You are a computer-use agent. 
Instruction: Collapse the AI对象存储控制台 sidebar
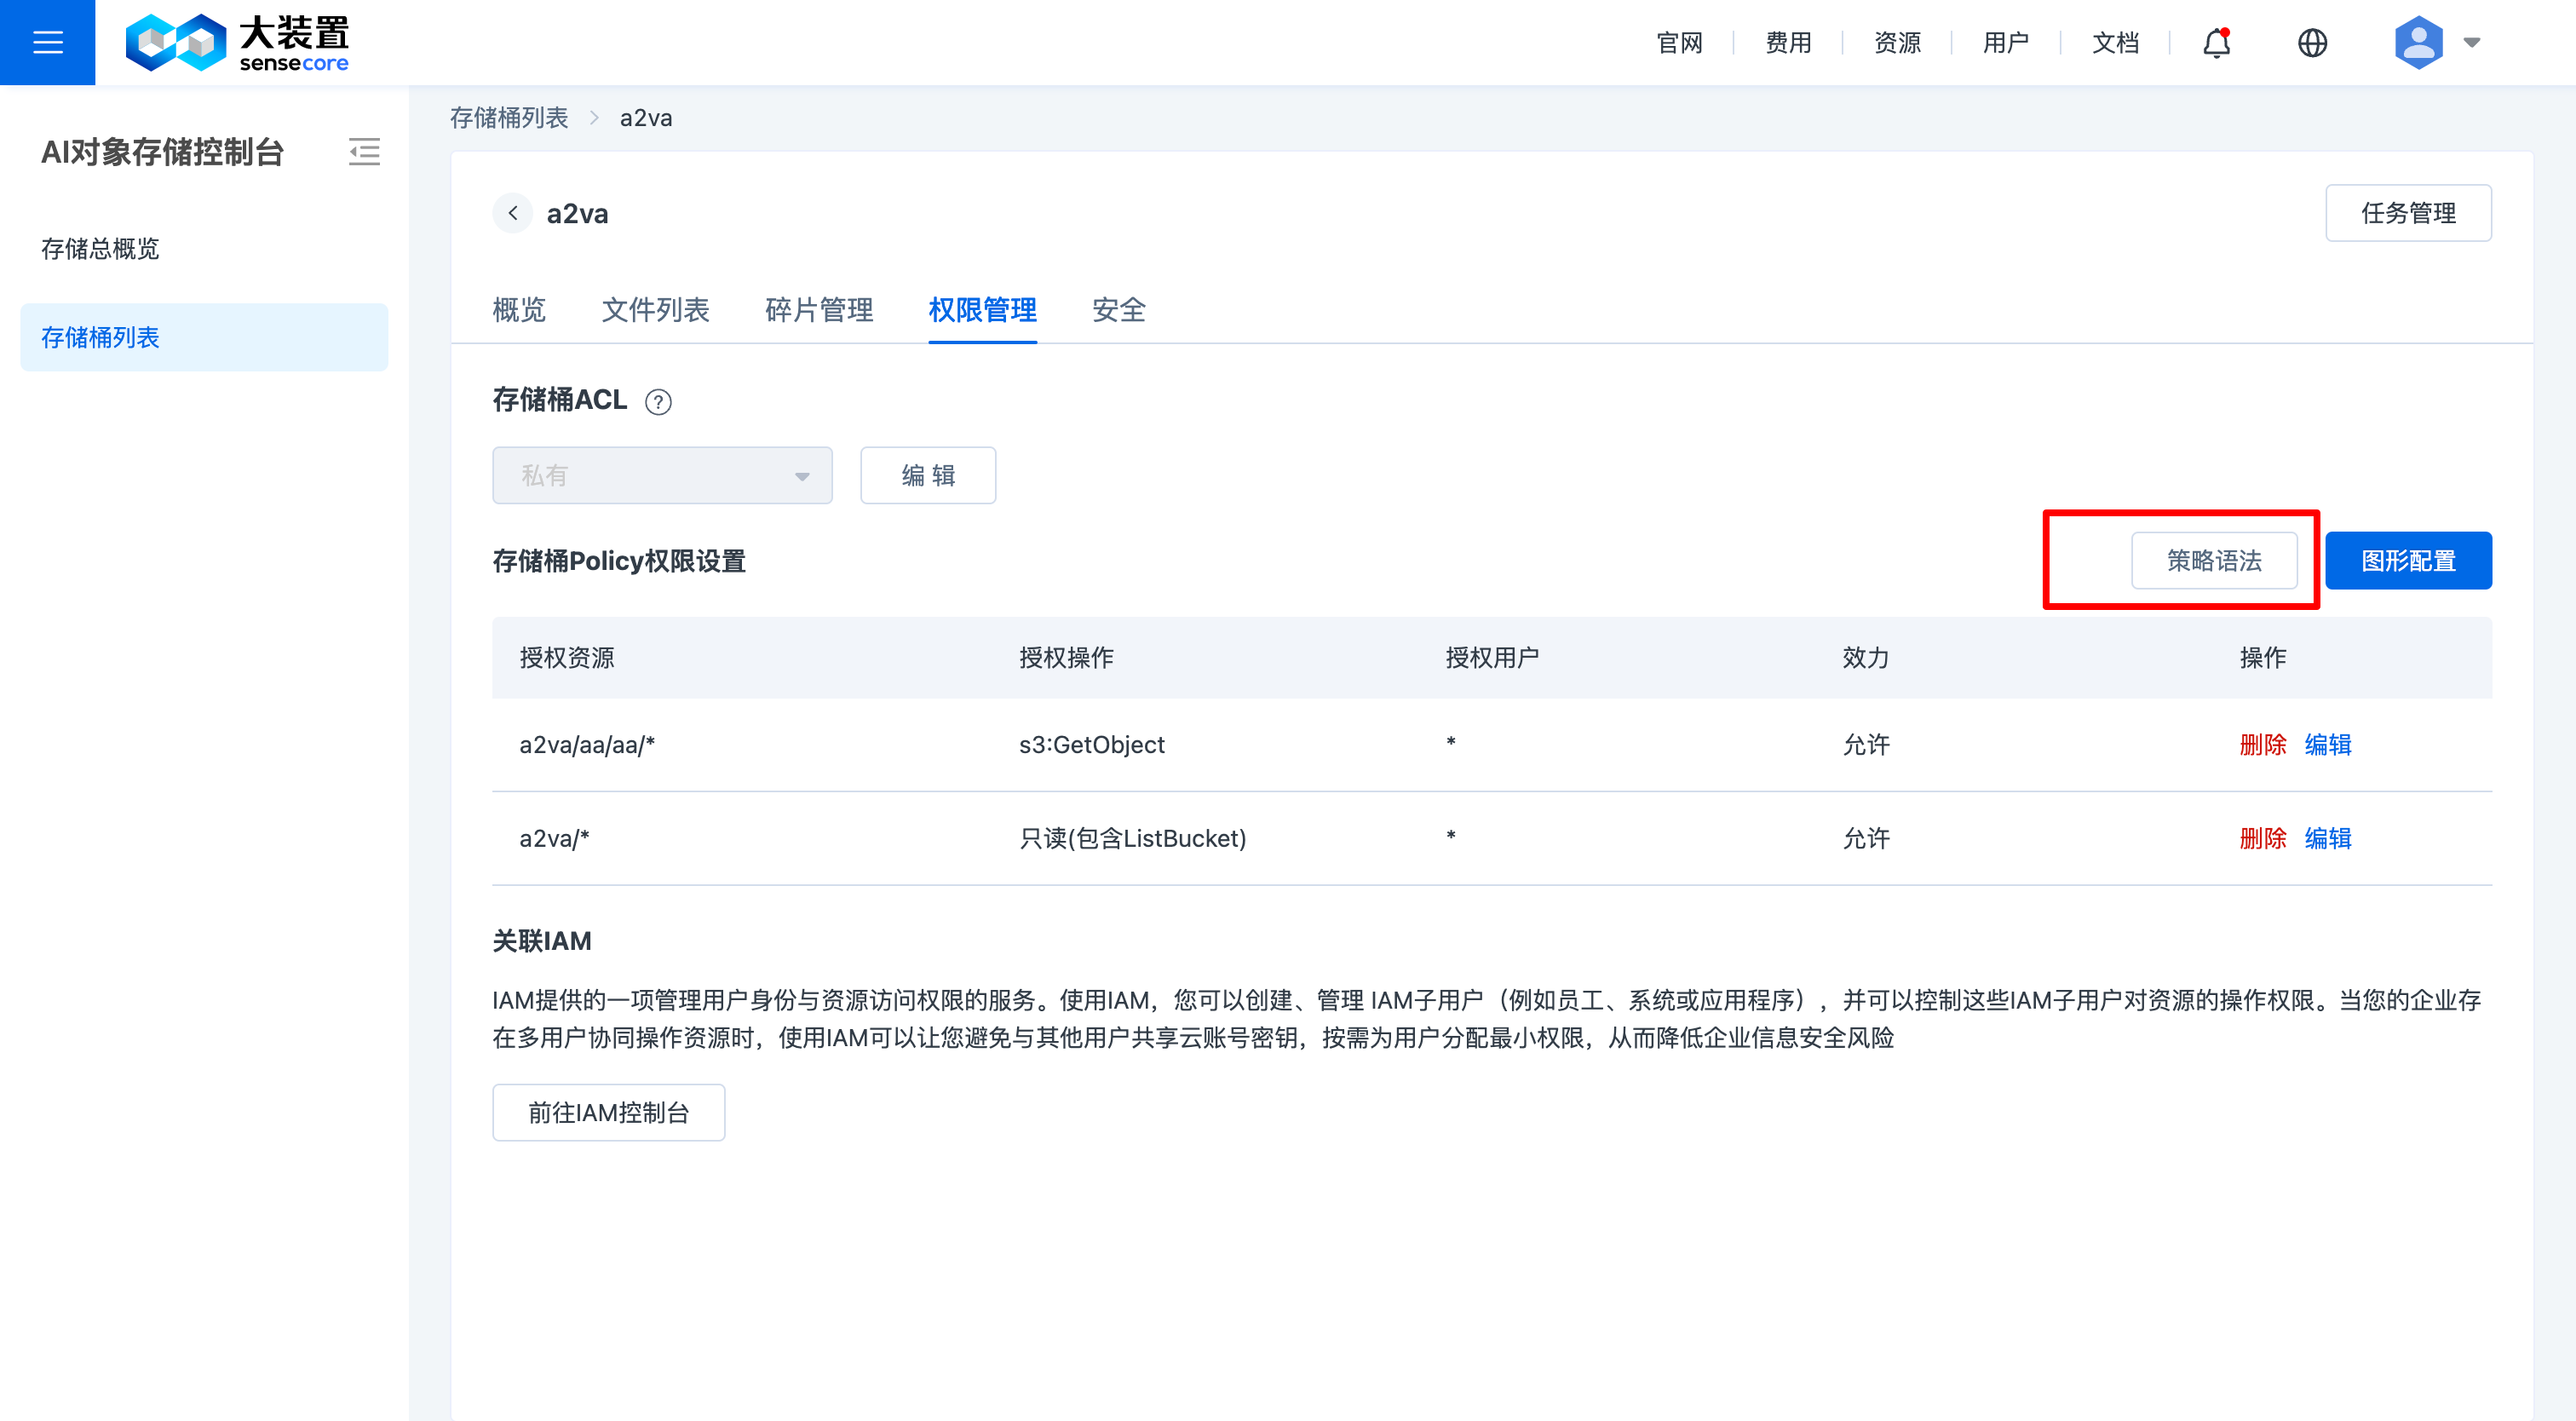tap(364, 152)
